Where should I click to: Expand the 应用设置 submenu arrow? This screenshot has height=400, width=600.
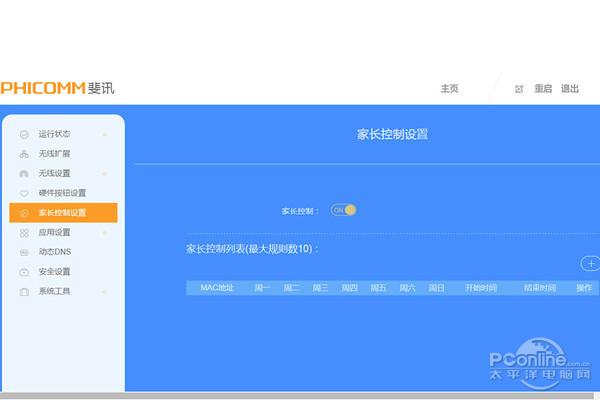104,233
